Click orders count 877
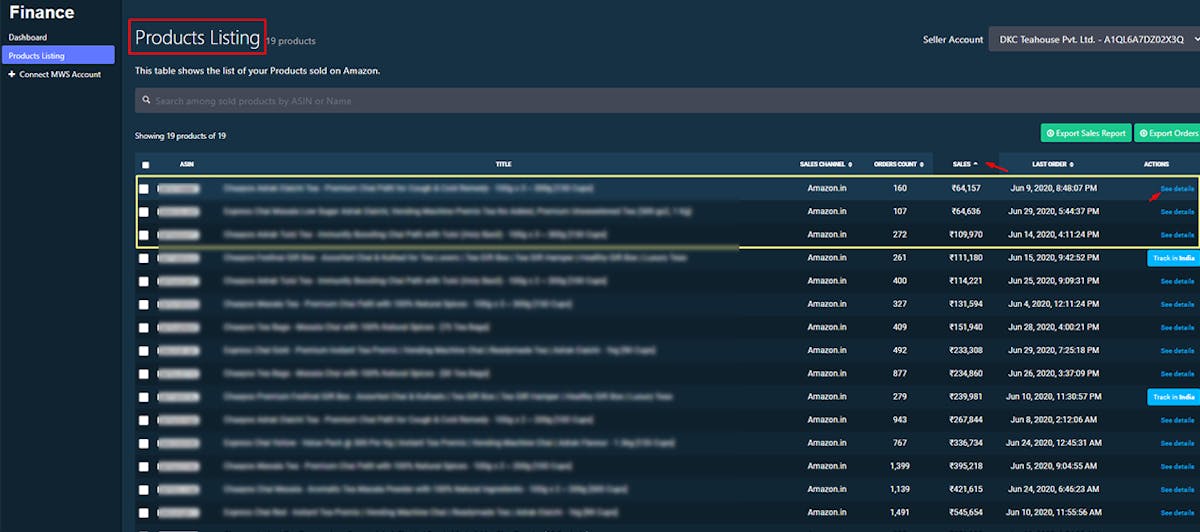 click(898, 374)
